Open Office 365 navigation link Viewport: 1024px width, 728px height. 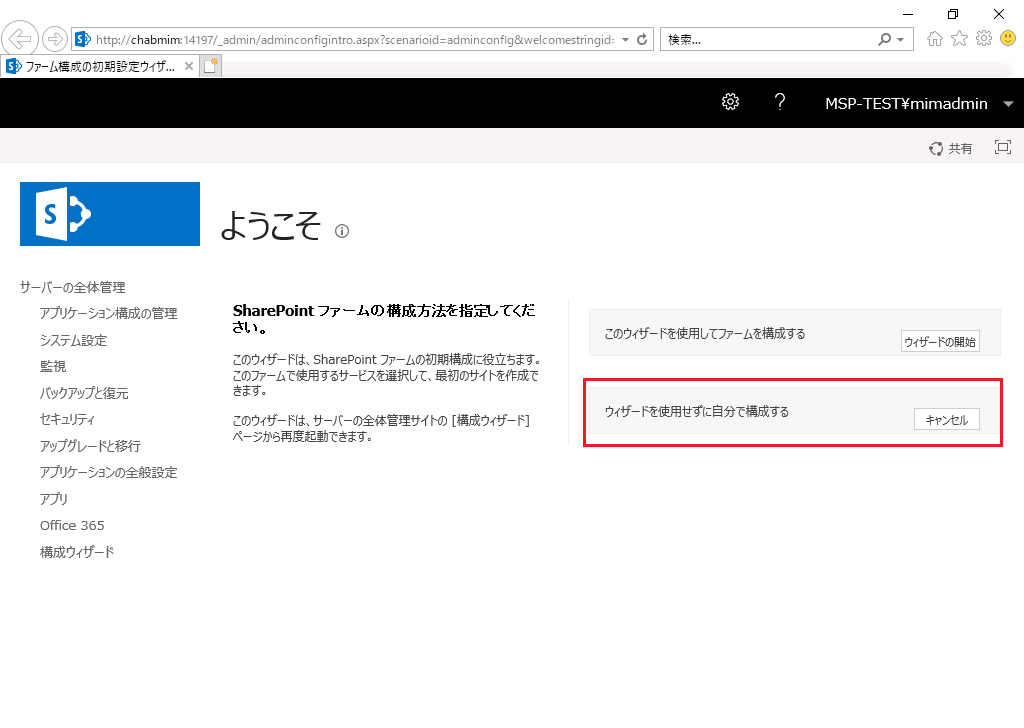click(x=72, y=525)
